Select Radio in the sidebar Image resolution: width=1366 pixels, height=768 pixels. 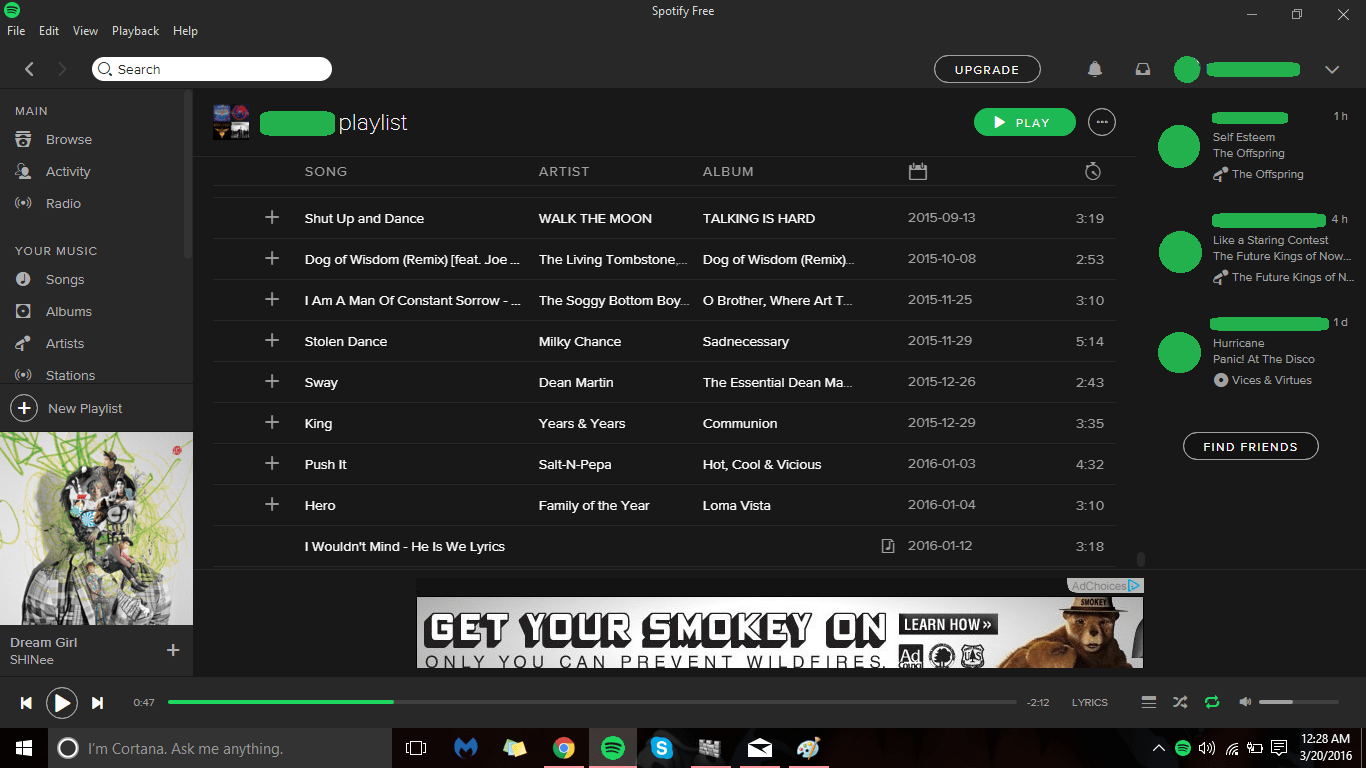[63, 203]
